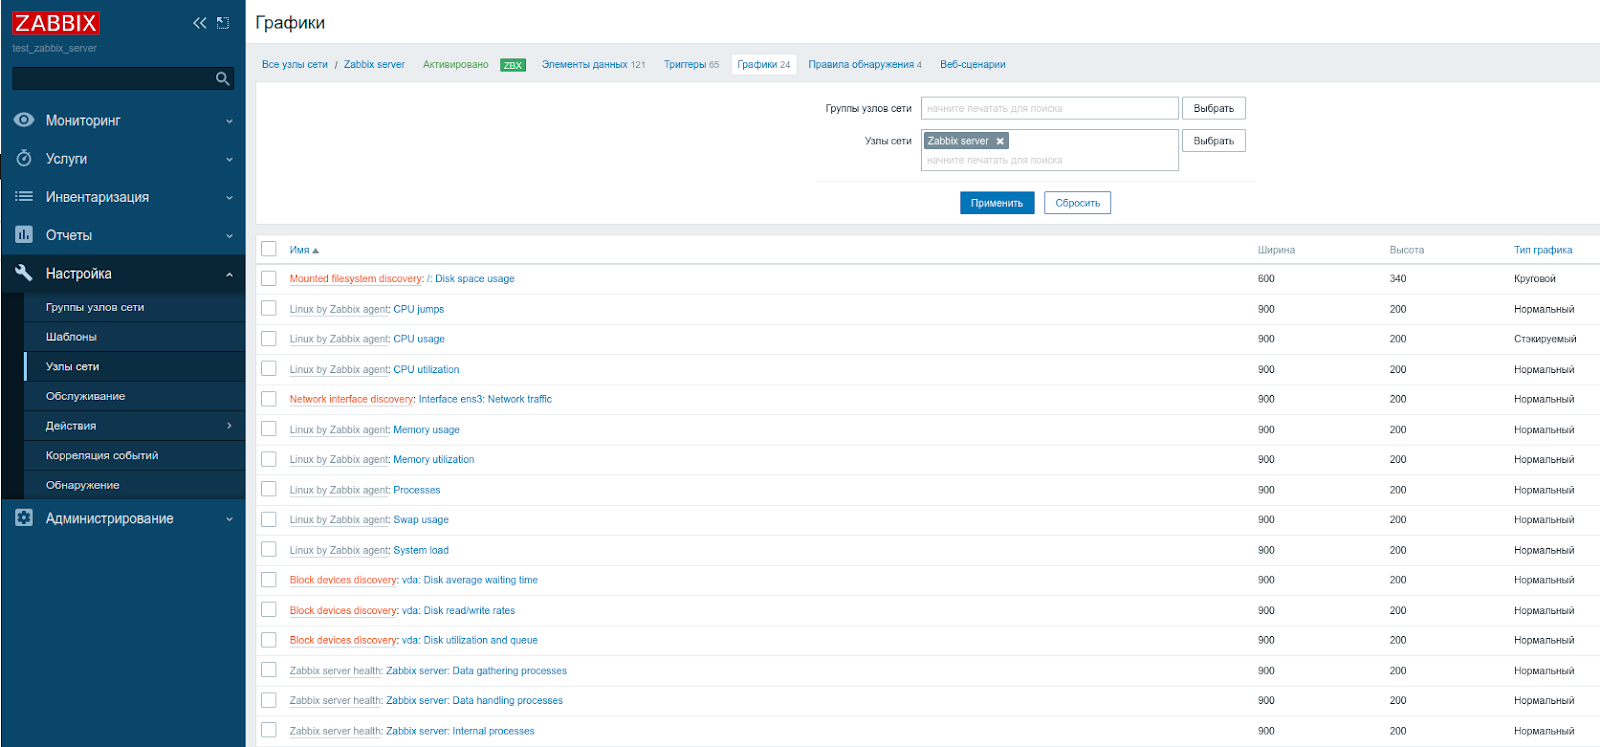Click the gear icon for Администрирование
This screenshot has height=747, width=1600.
(x=24, y=518)
